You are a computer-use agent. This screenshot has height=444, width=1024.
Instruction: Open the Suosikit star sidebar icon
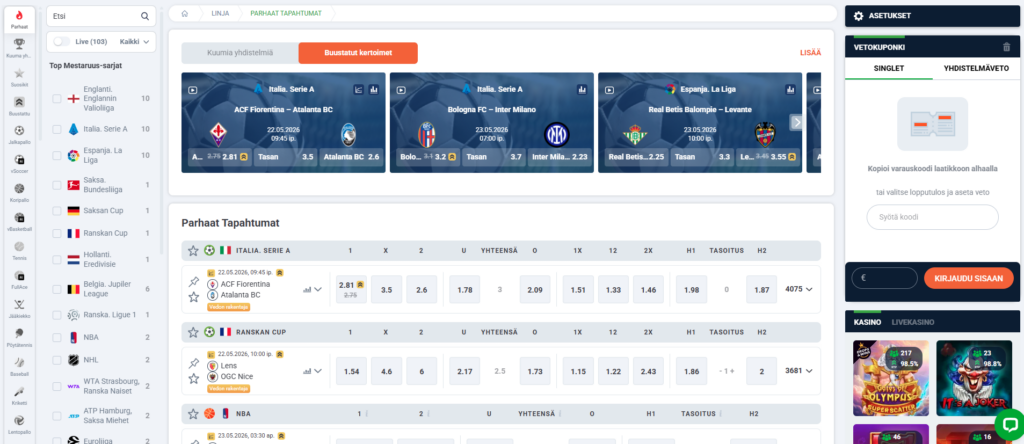coord(19,73)
